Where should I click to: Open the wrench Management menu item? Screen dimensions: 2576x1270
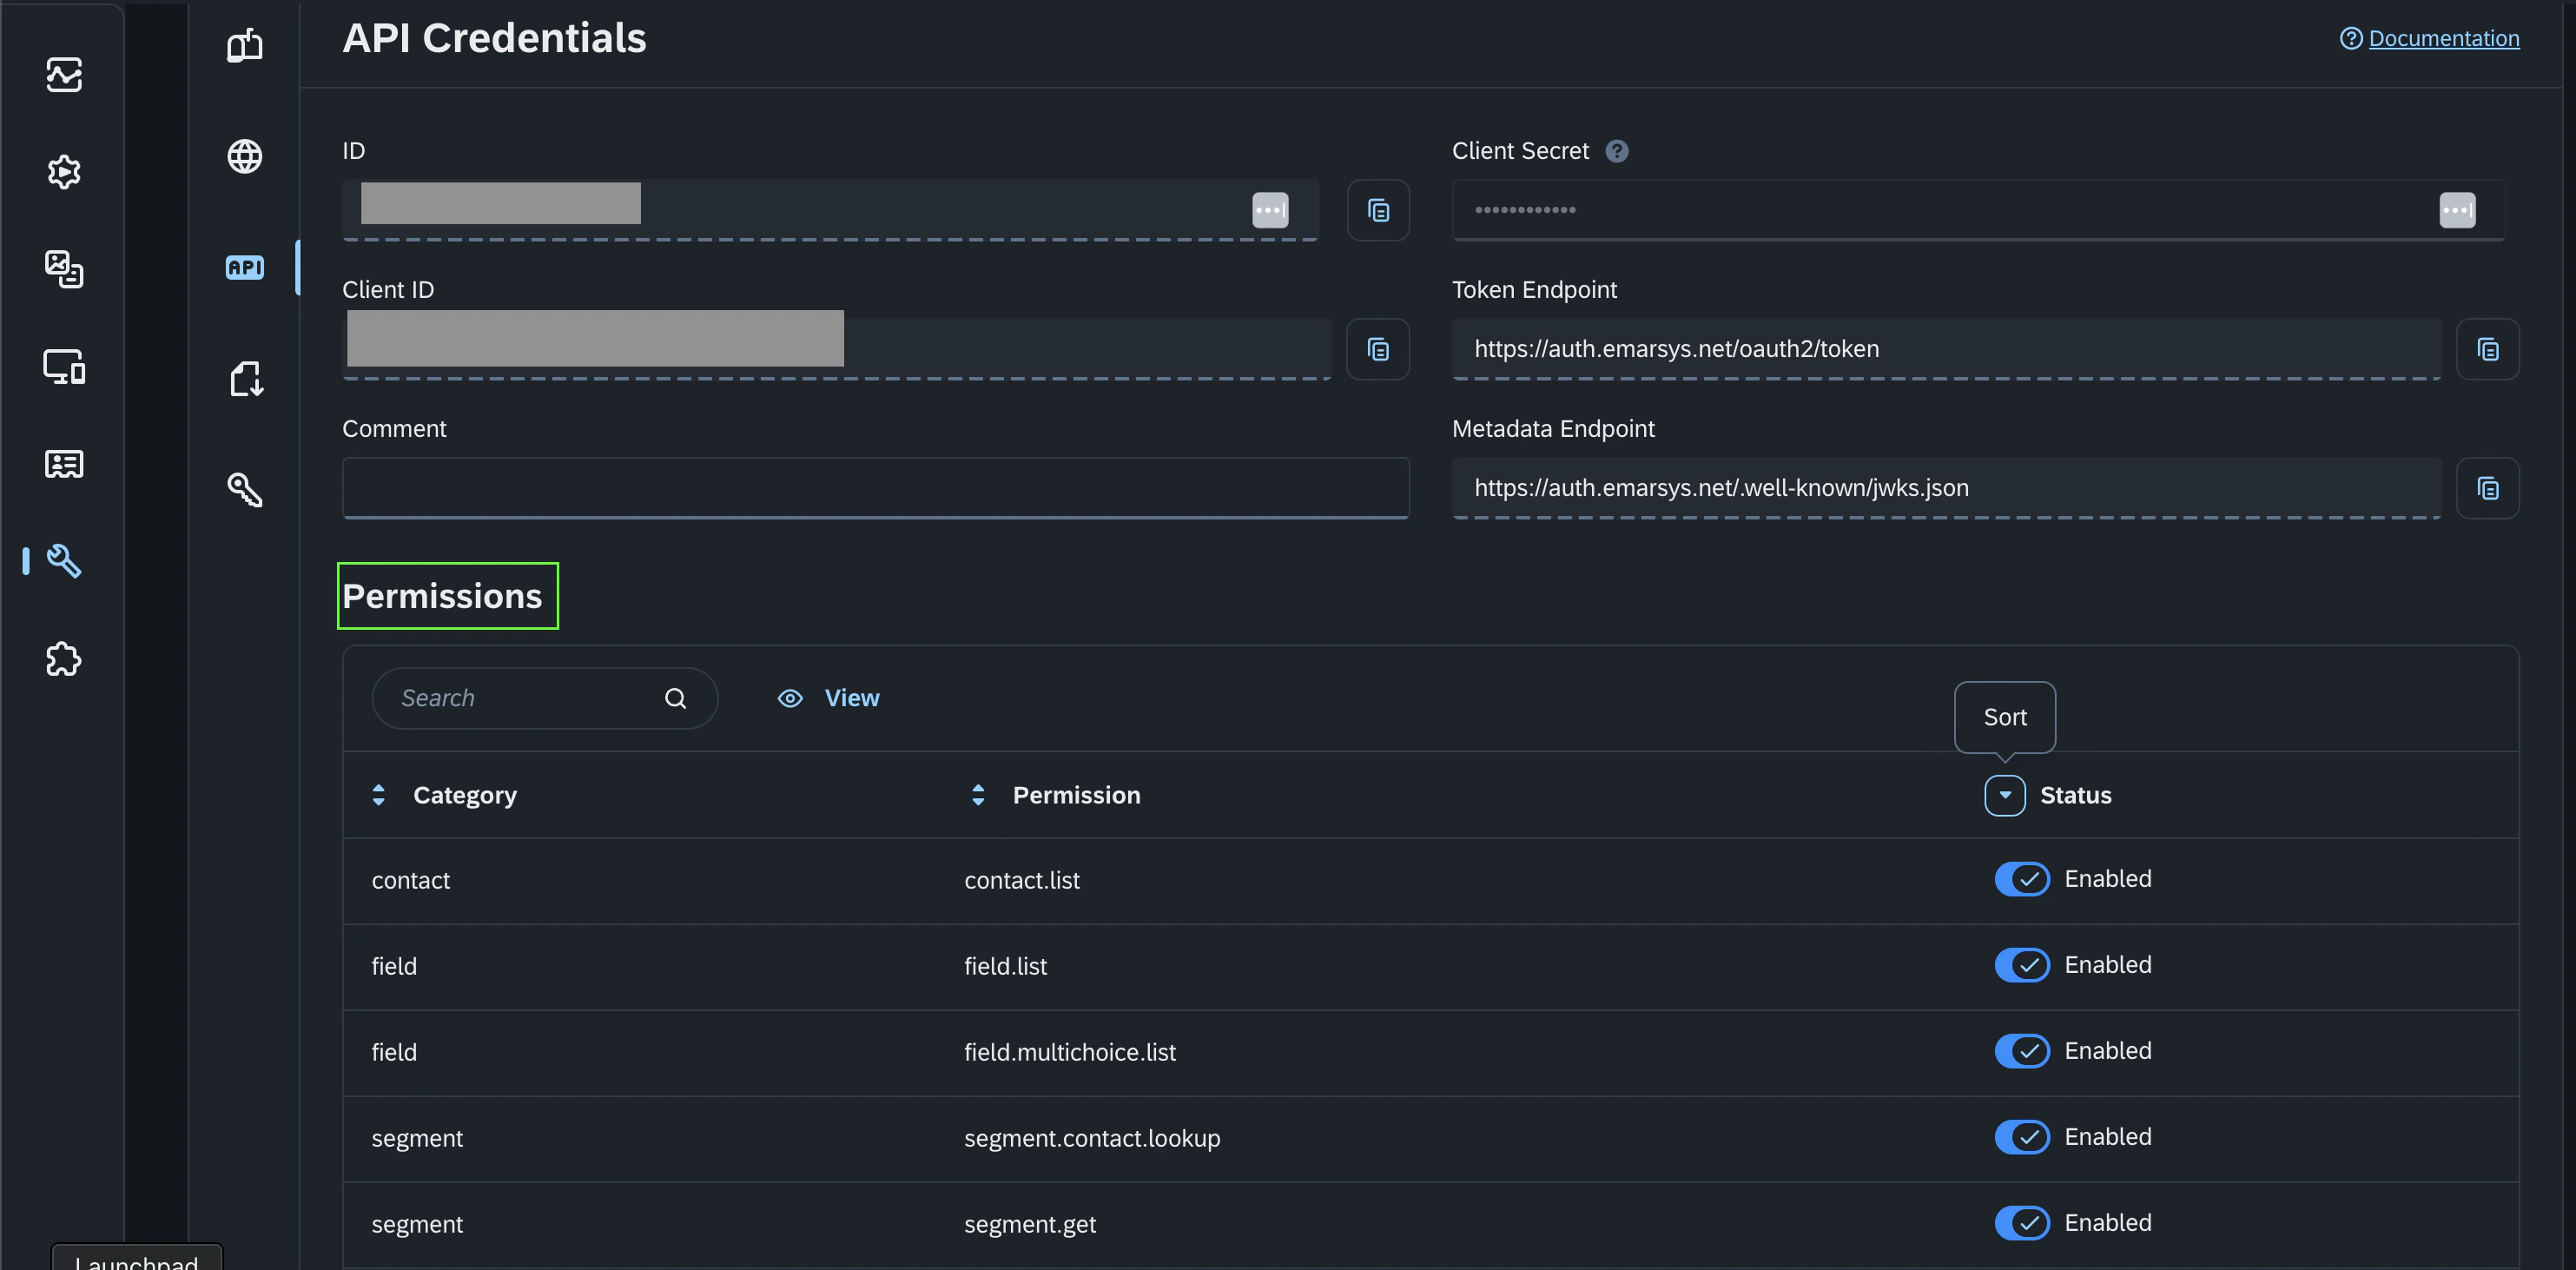click(x=64, y=561)
